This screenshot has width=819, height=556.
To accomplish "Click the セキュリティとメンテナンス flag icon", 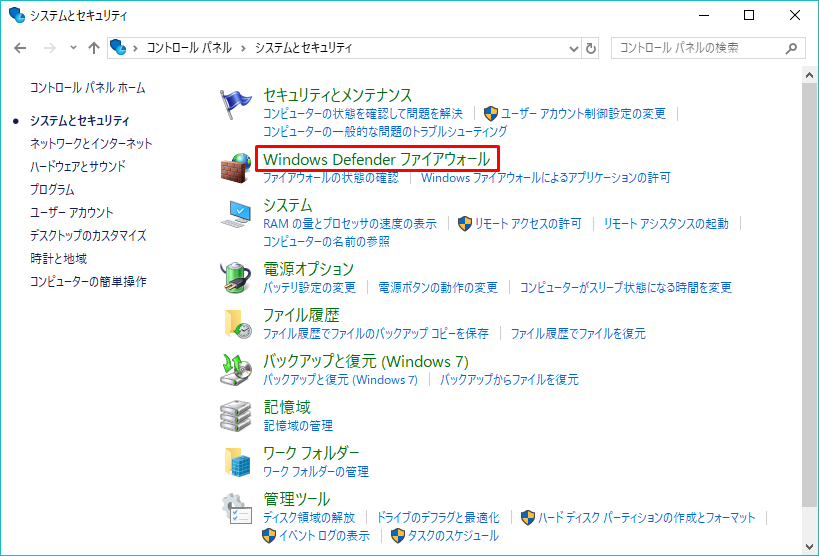I will pos(236,105).
